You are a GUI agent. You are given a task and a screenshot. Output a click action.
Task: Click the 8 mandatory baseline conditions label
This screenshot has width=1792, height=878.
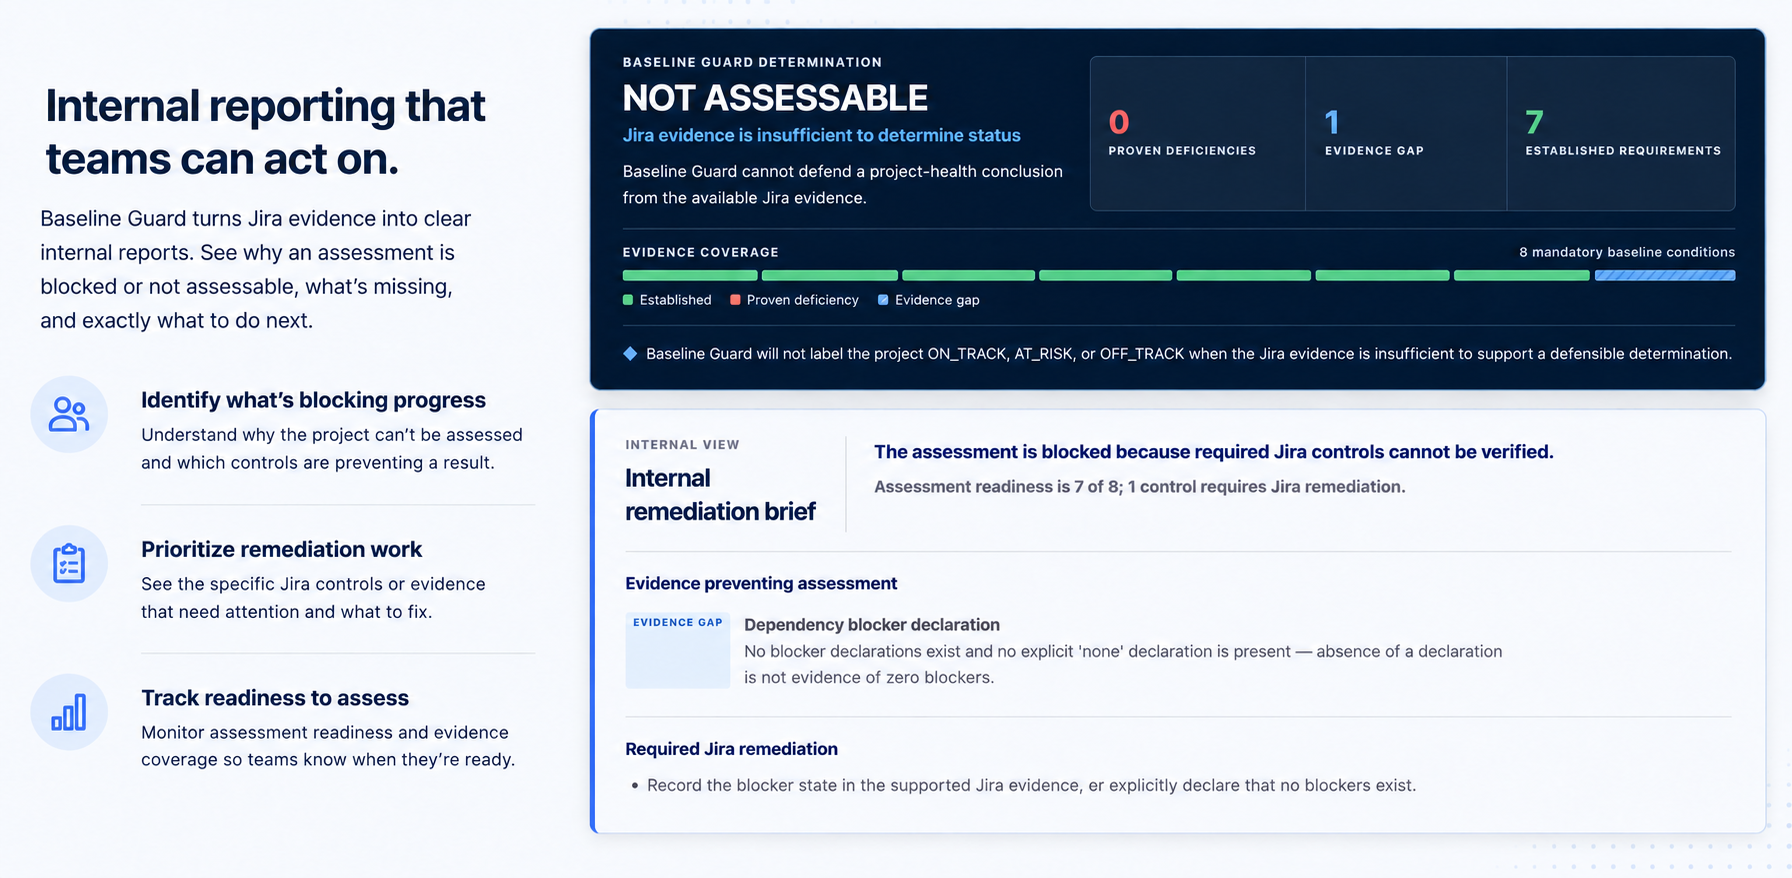coord(1627,252)
